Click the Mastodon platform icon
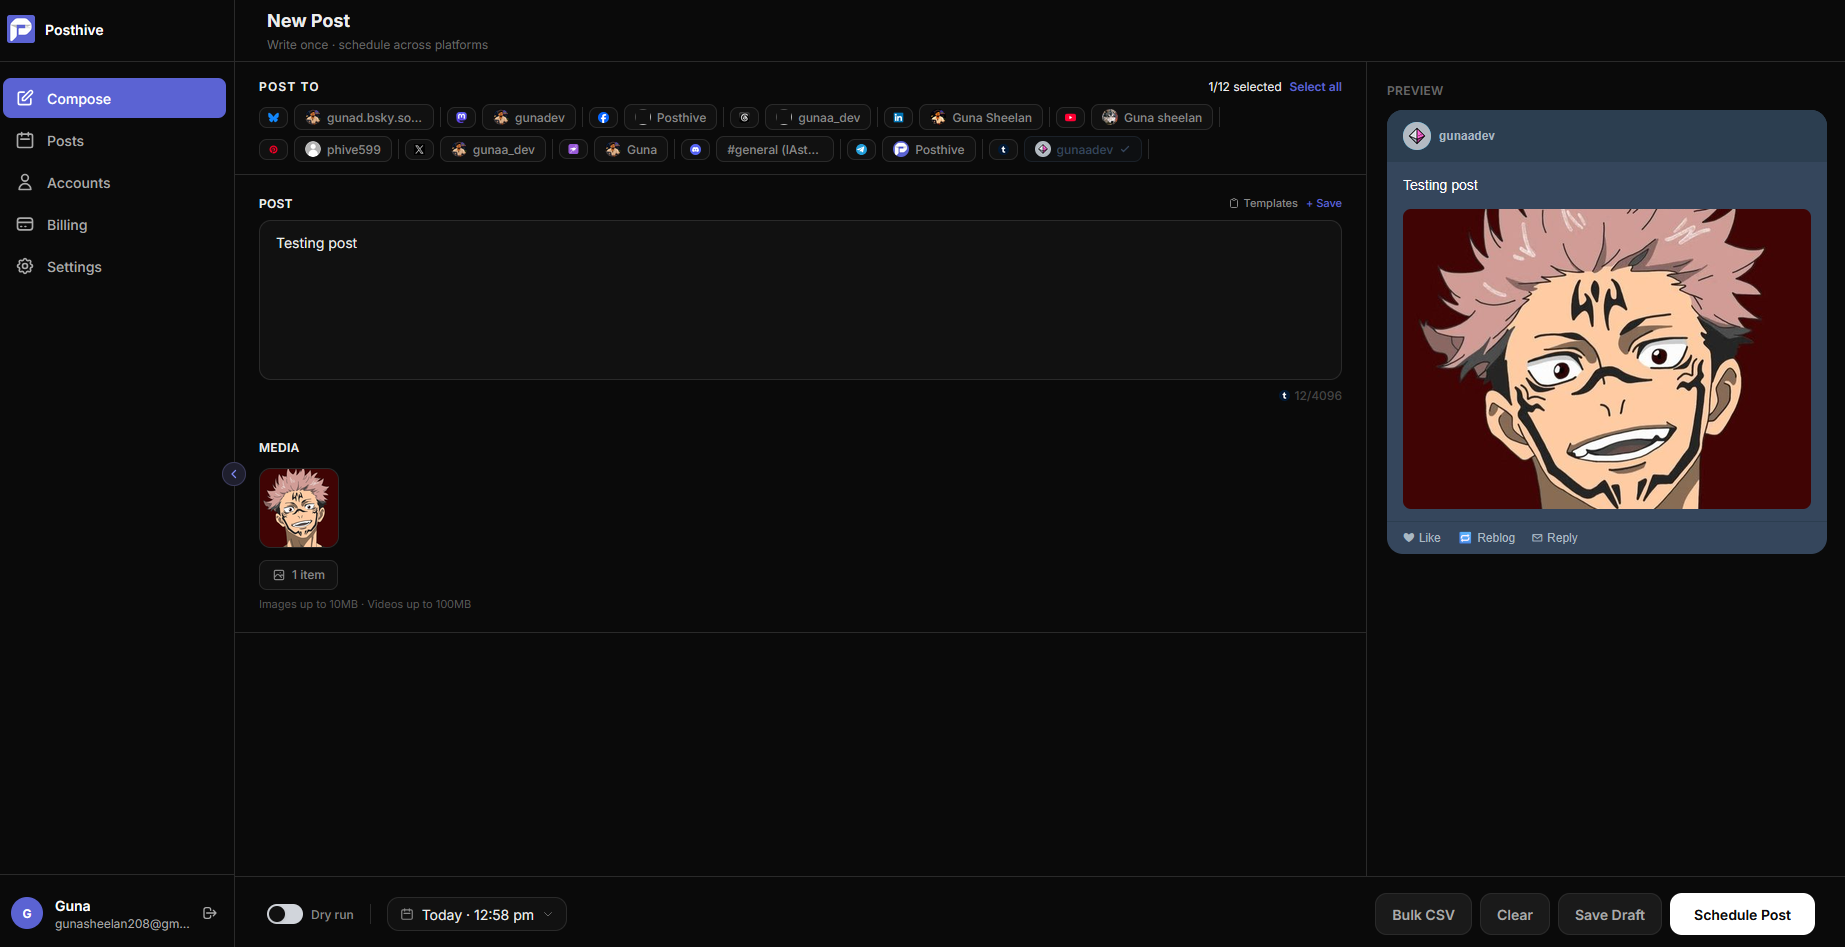This screenshot has height=947, width=1845. [x=461, y=118]
